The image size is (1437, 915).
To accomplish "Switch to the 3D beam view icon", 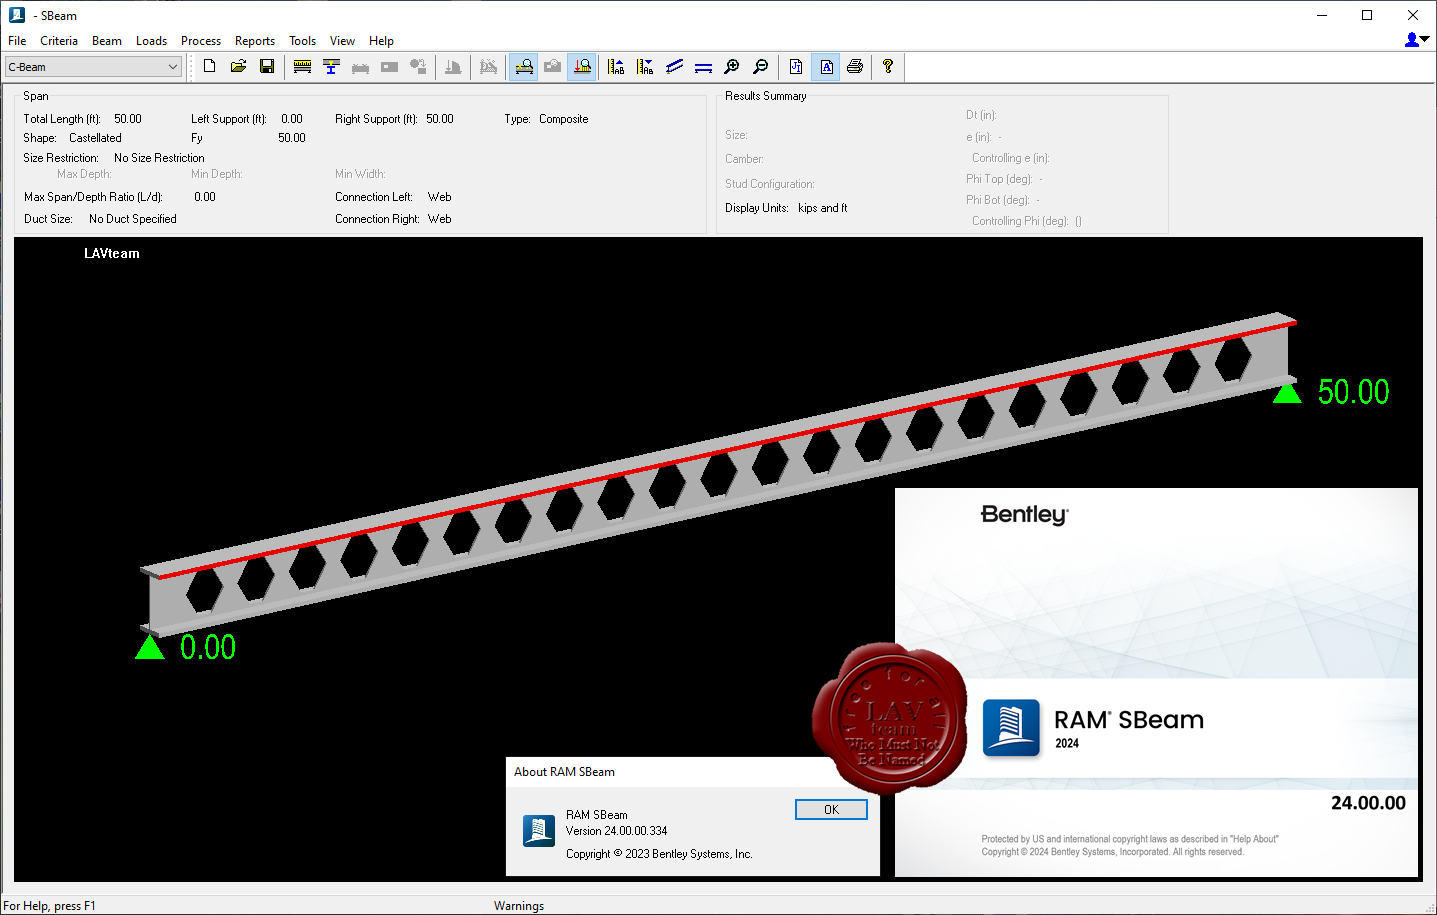I will (674, 67).
